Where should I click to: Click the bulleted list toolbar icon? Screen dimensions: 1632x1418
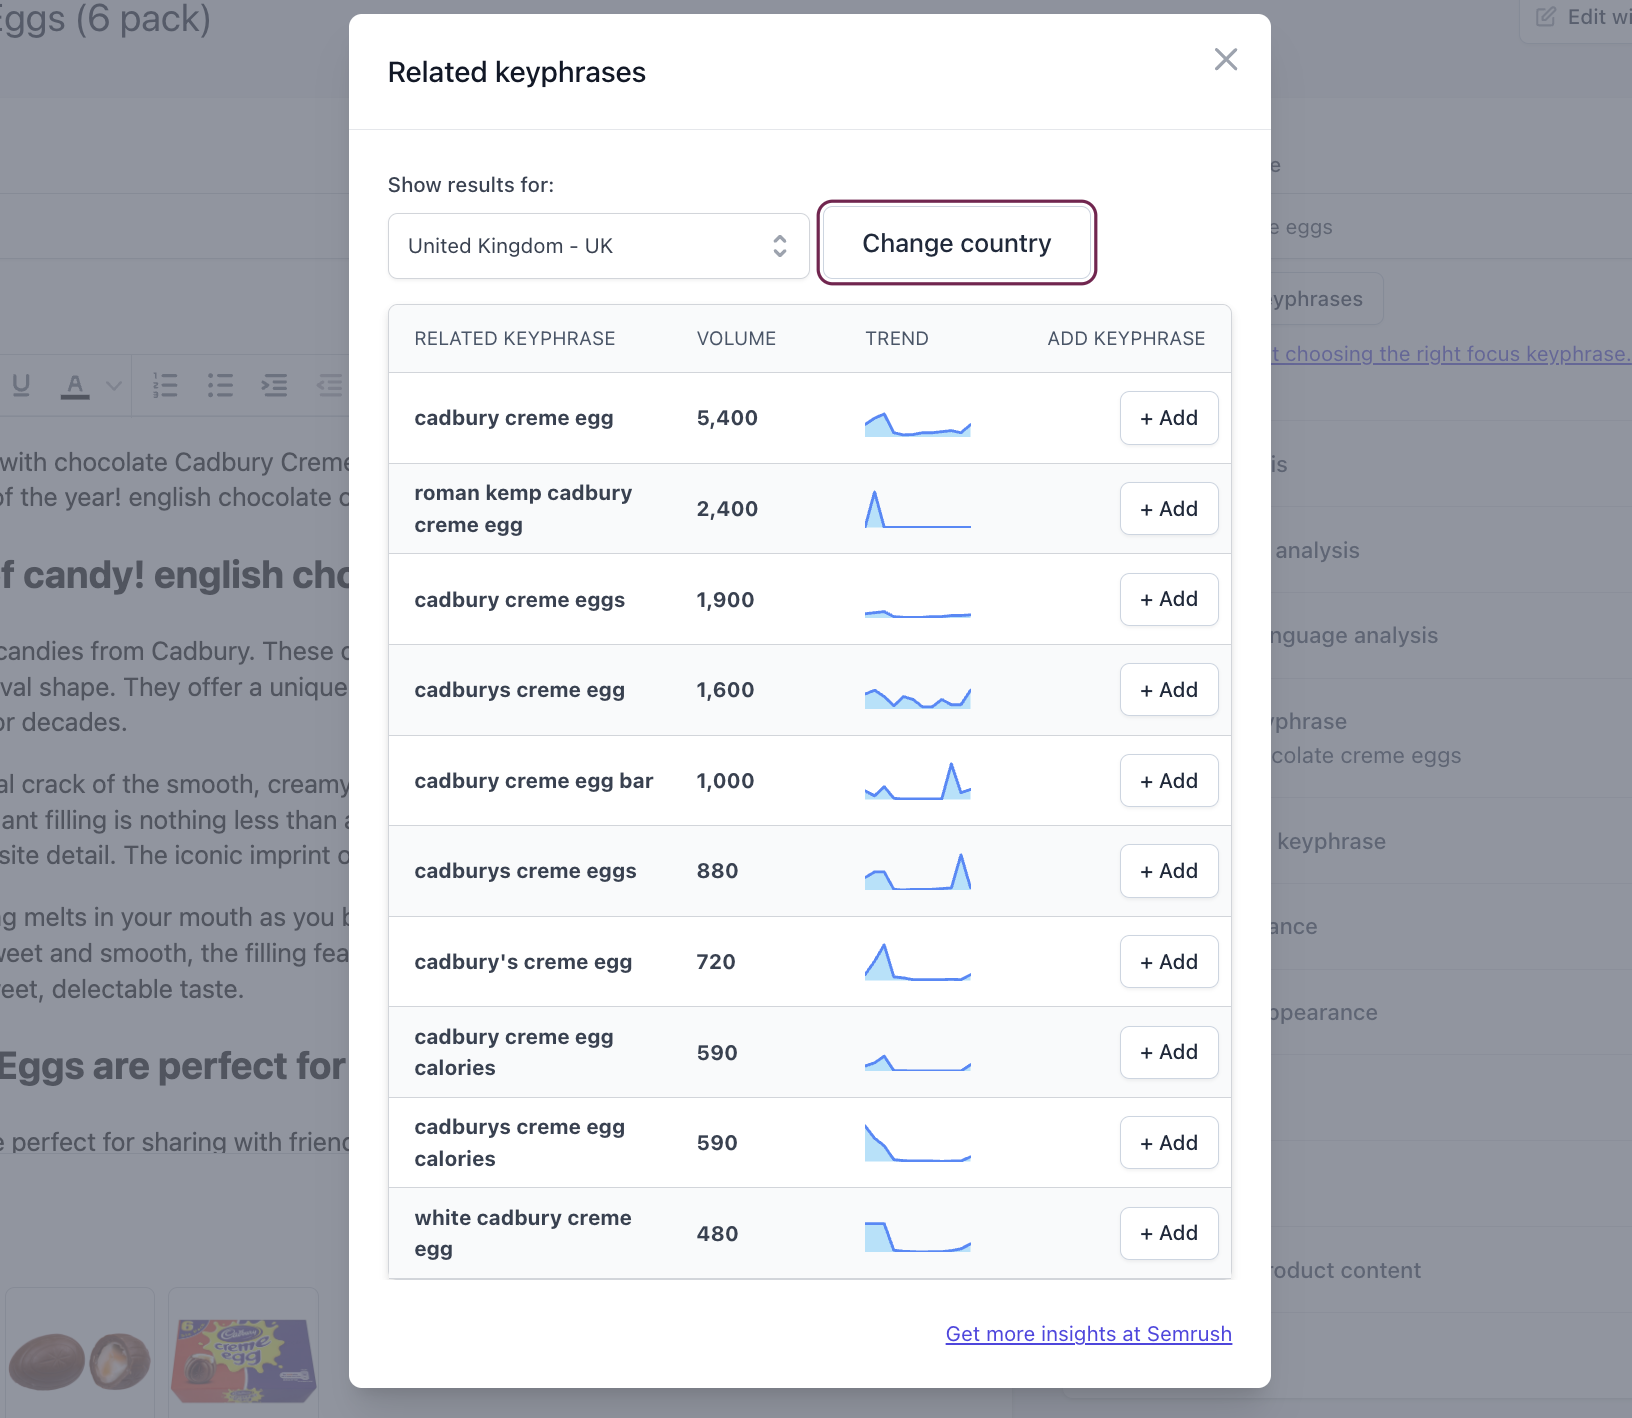click(220, 385)
